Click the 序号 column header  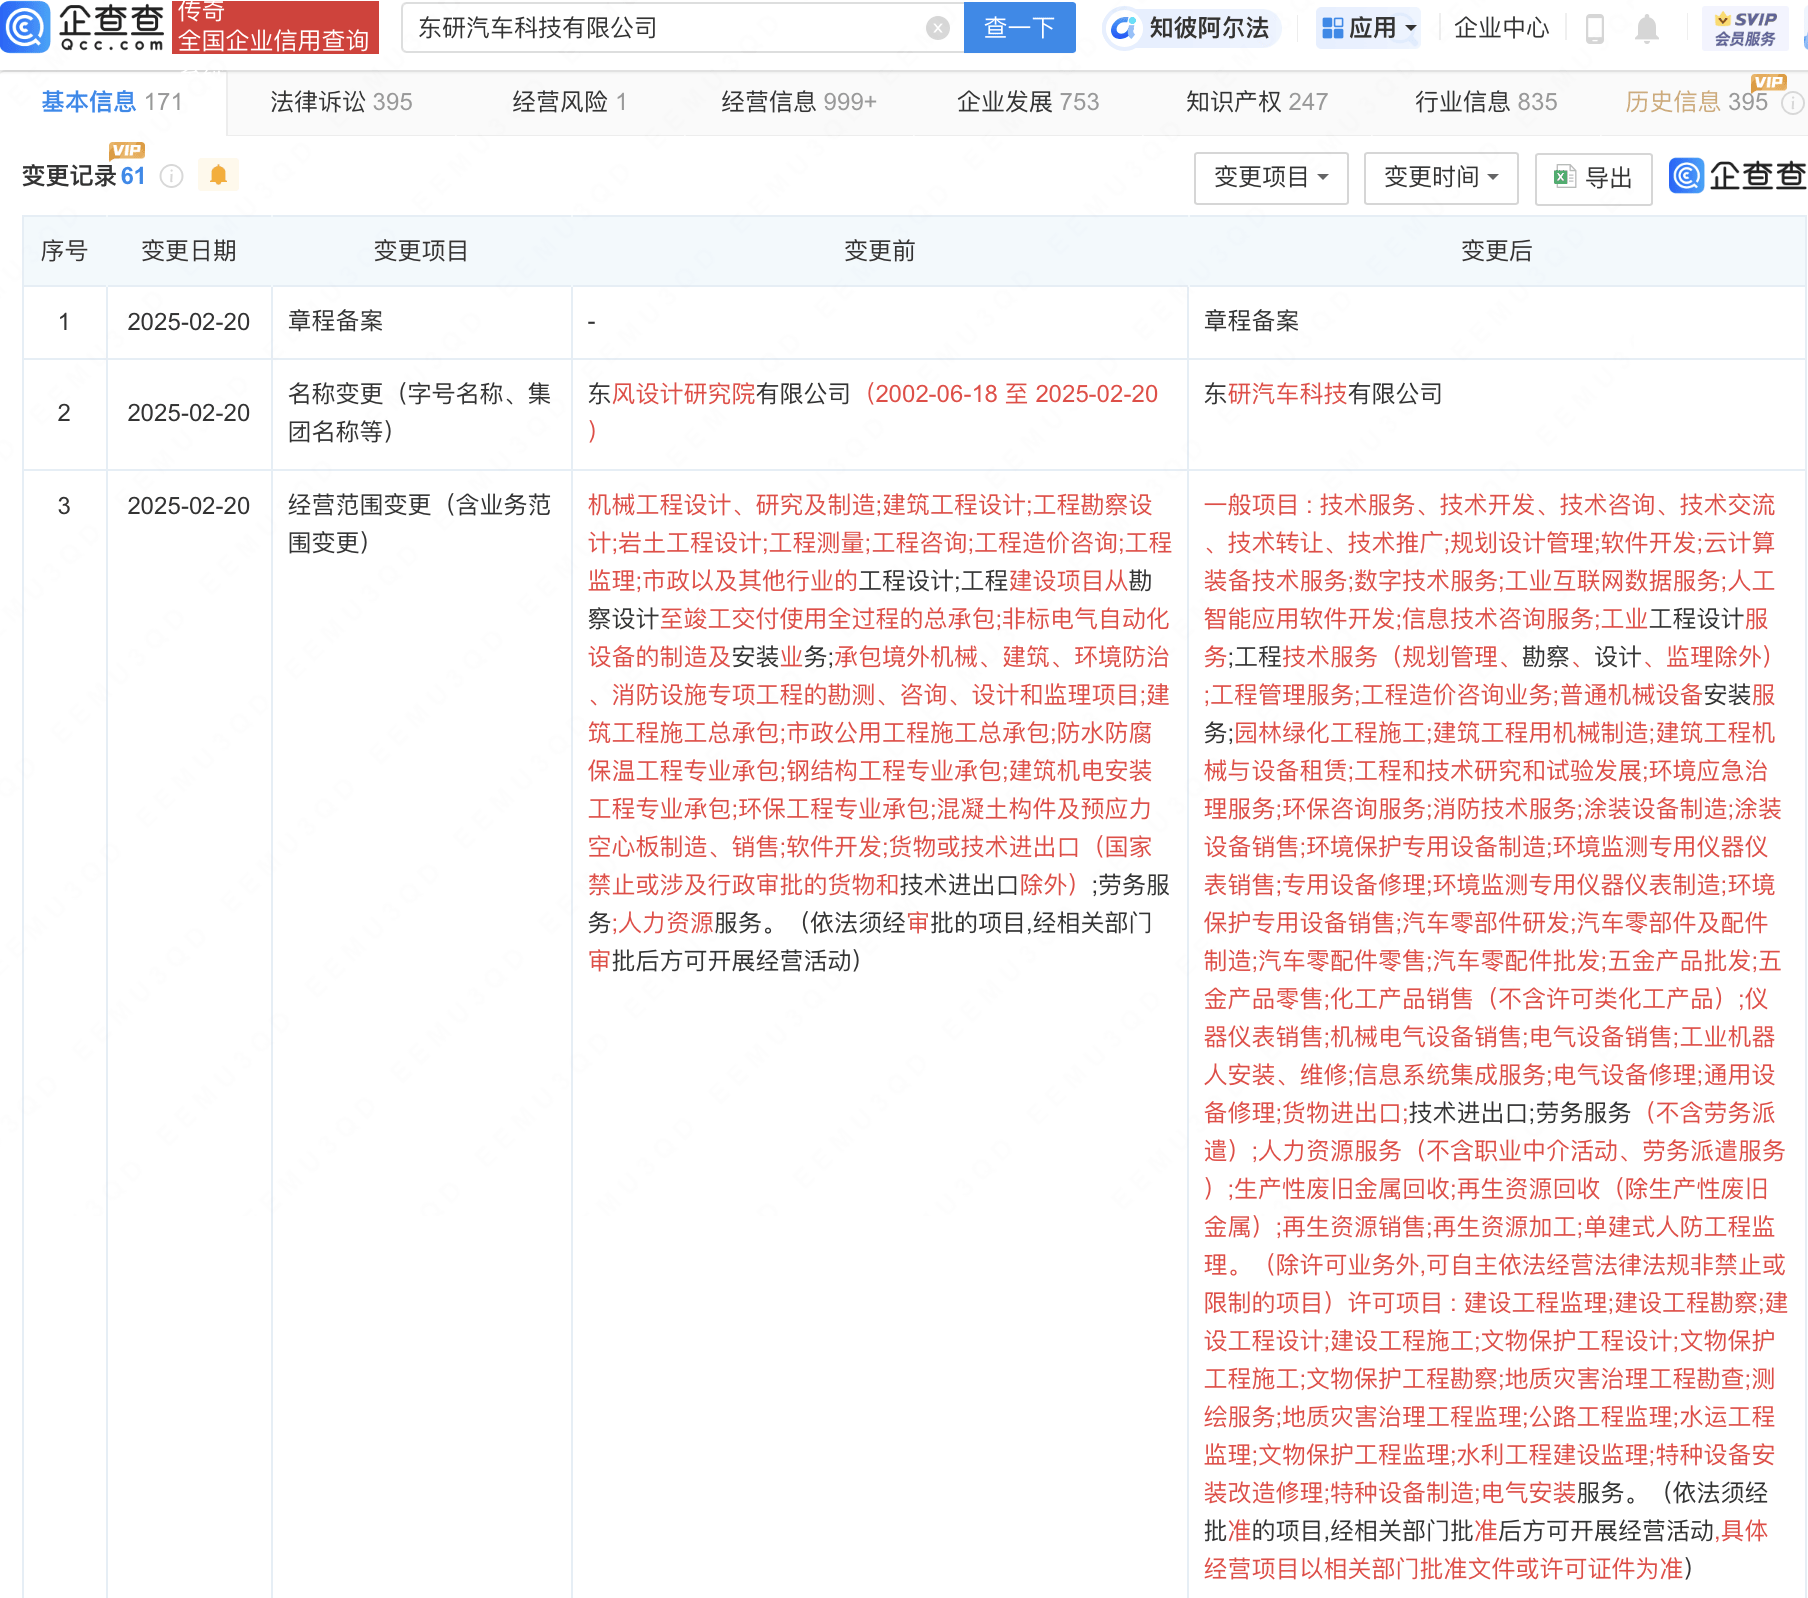[64, 251]
